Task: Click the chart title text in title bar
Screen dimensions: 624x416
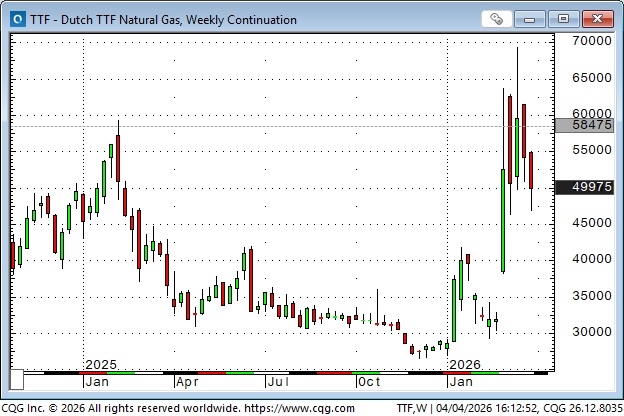Action: pos(160,19)
